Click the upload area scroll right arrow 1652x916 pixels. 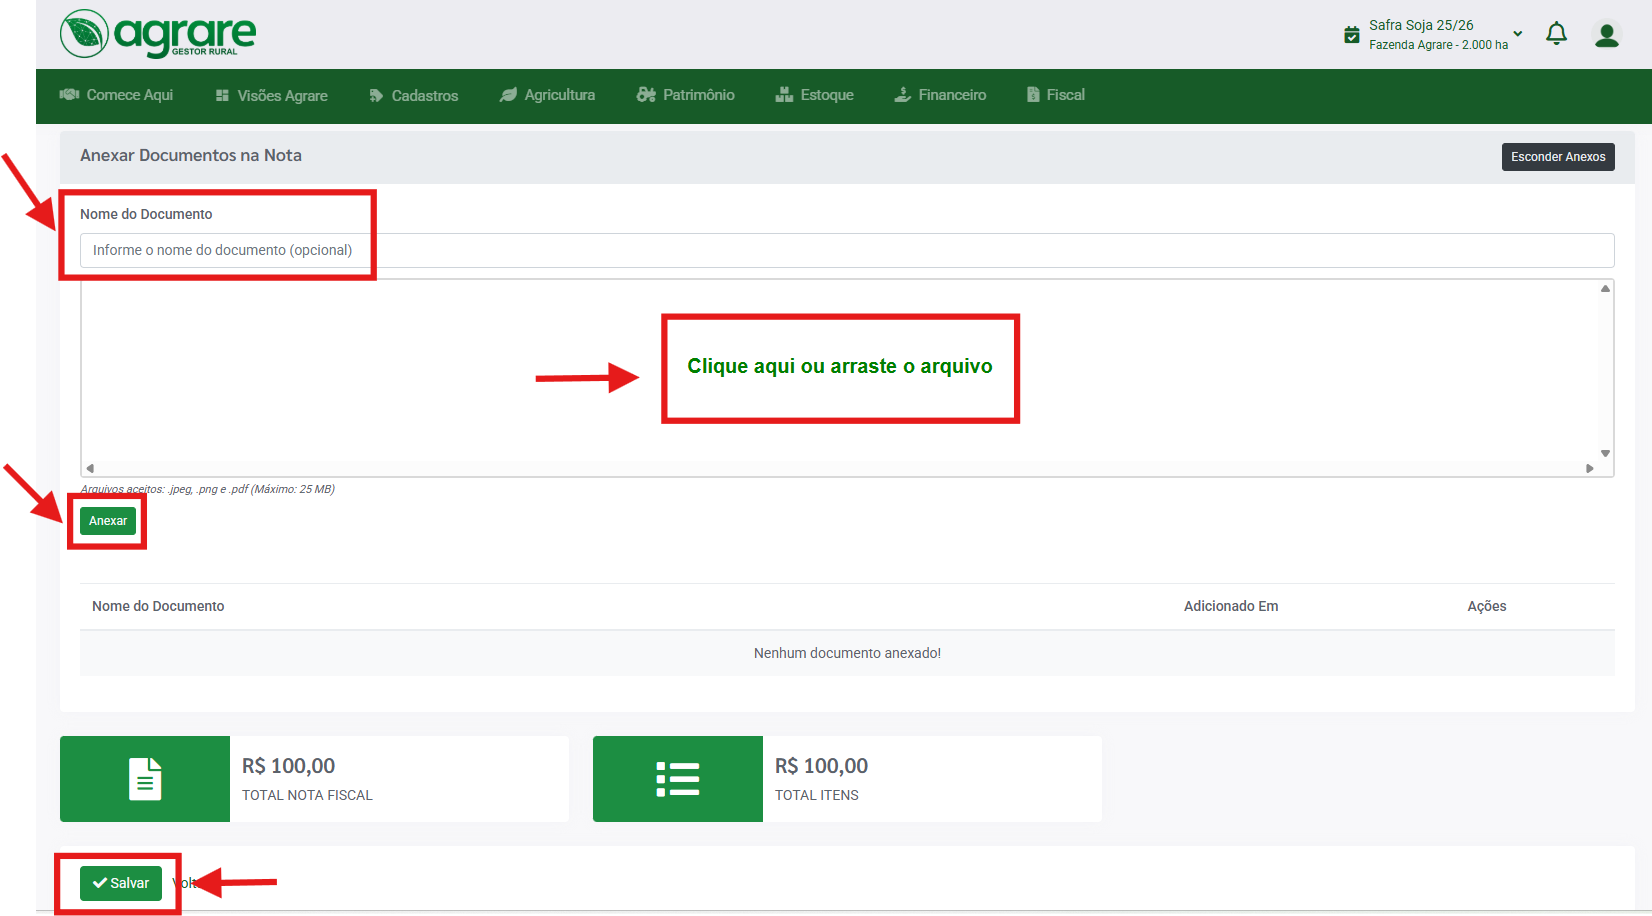pyautogui.click(x=1589, y=468)
